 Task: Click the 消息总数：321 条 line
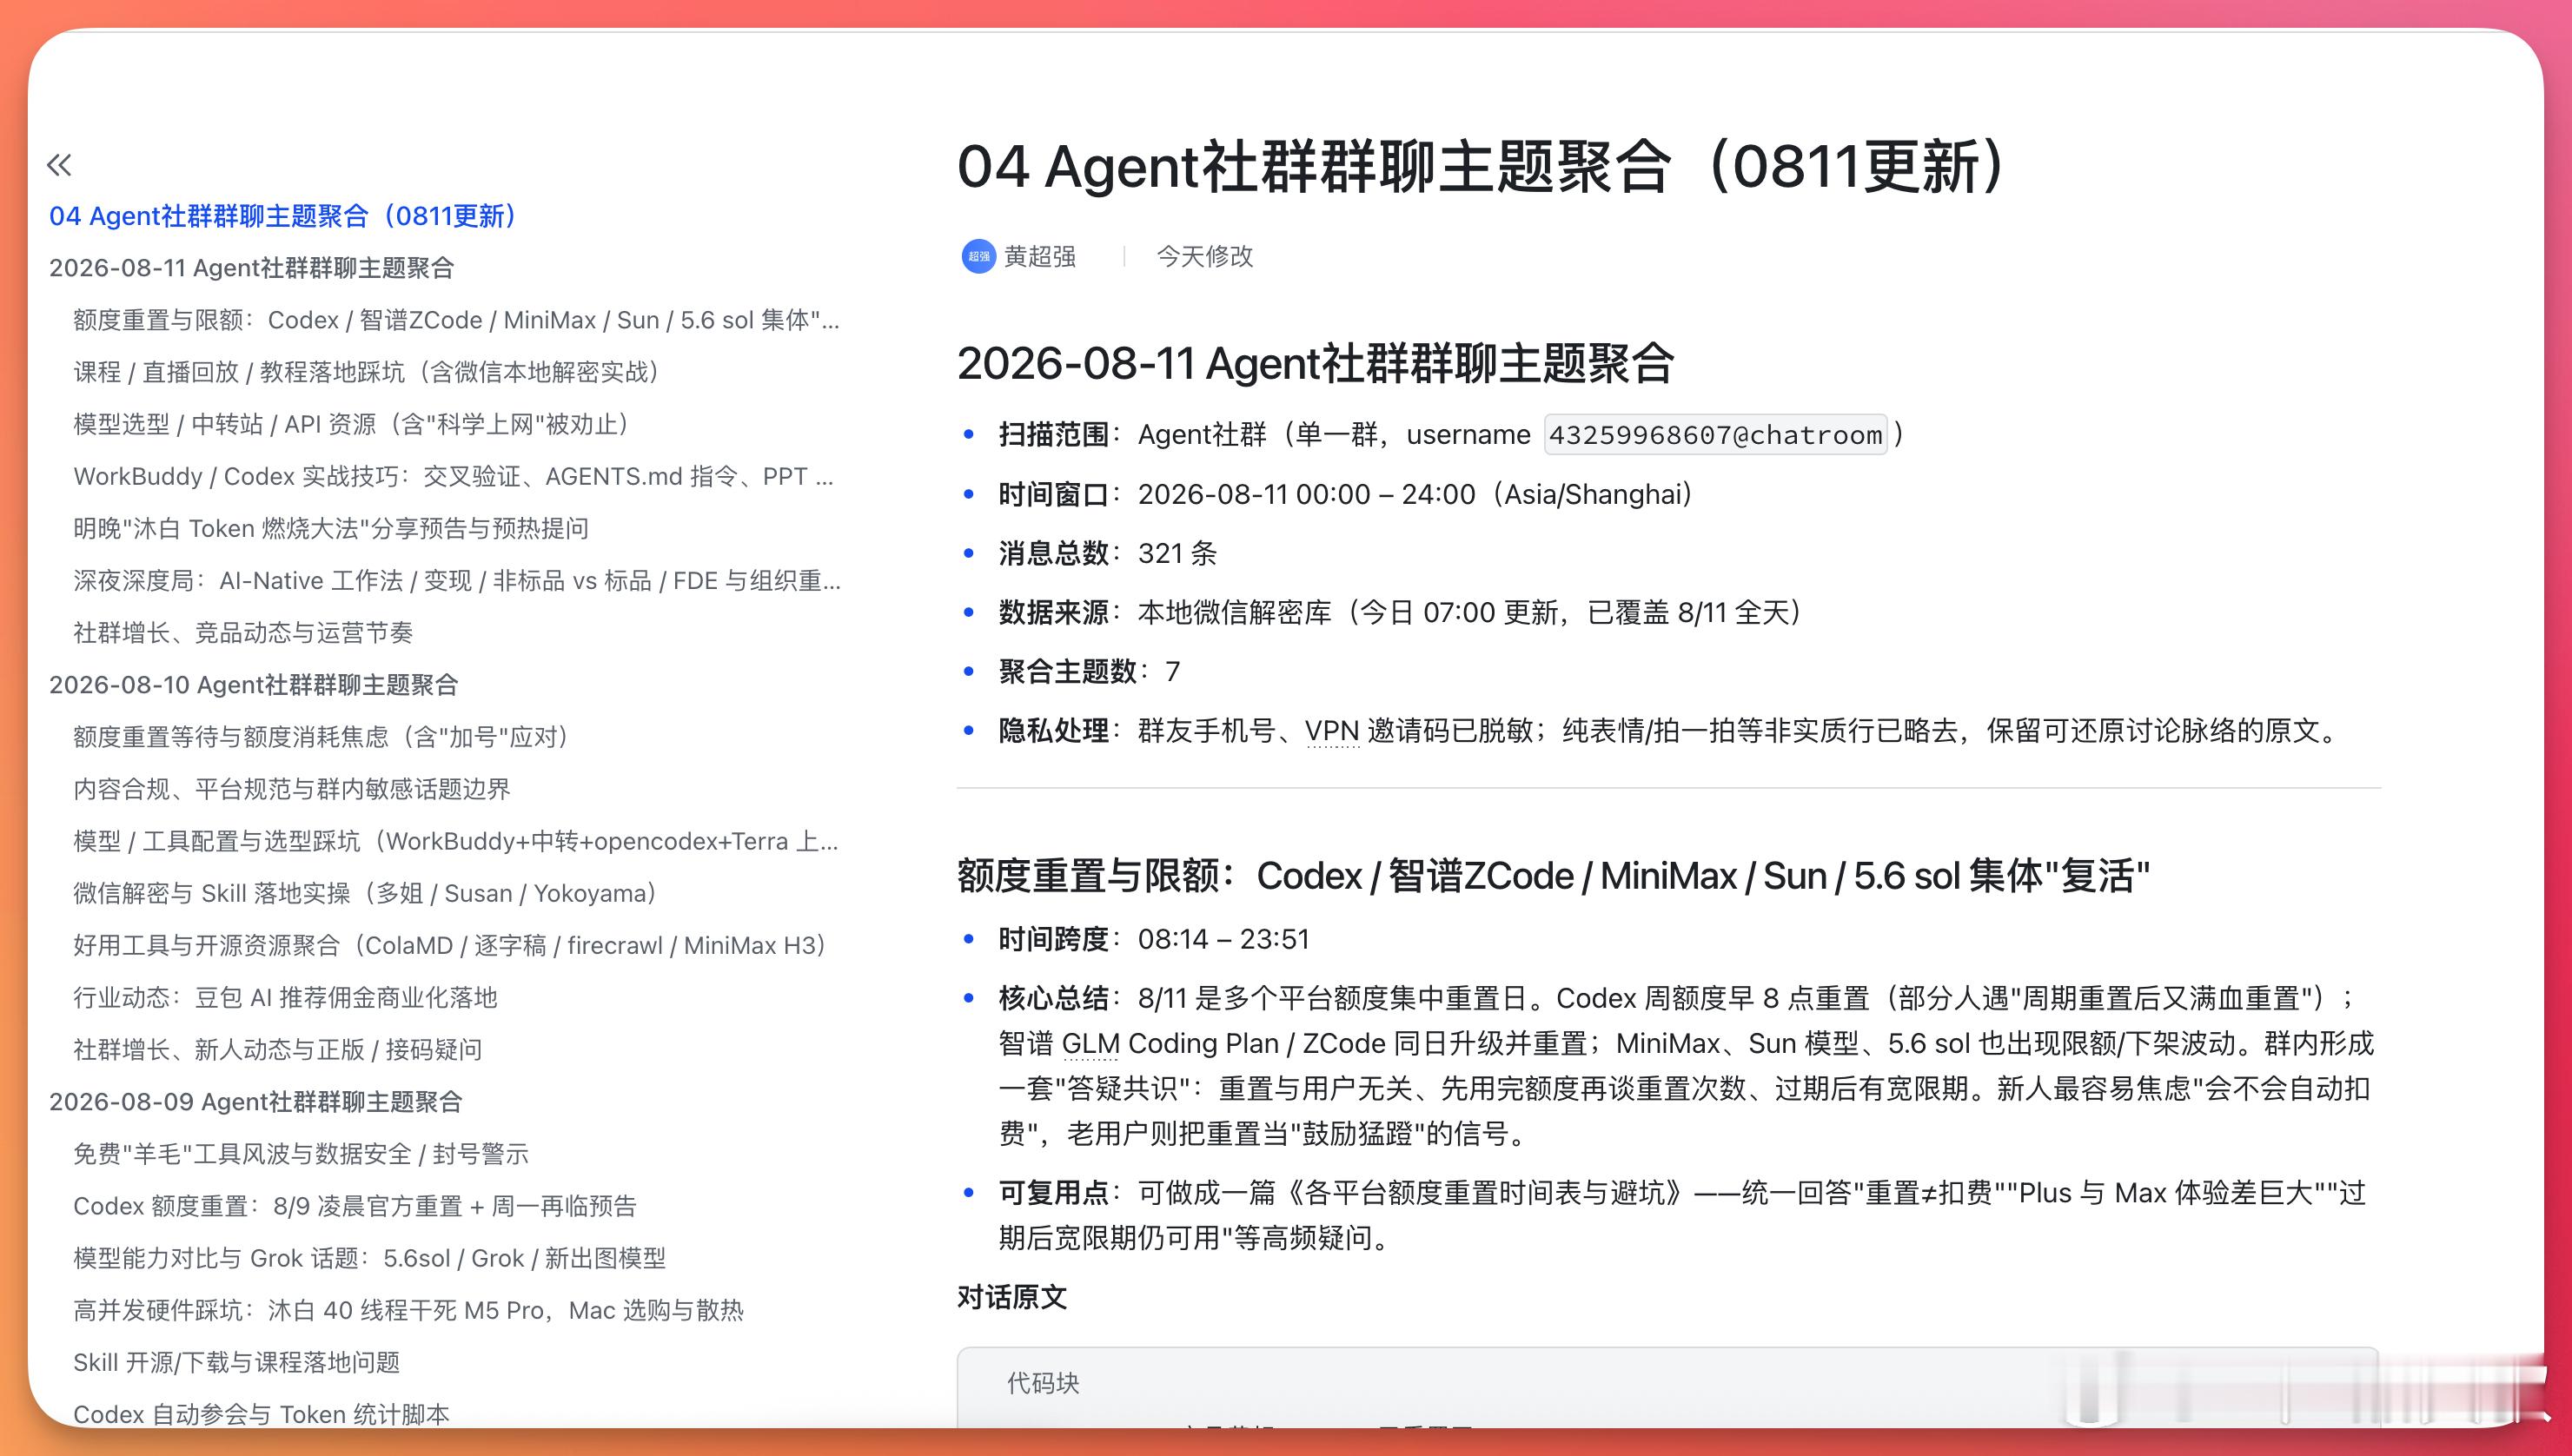[1108, 553]
